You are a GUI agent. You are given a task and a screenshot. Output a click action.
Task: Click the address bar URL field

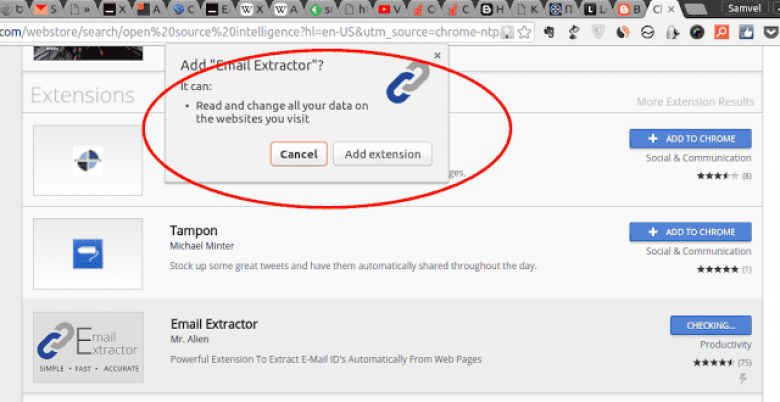pyautogui.click(x=250, y=32)
